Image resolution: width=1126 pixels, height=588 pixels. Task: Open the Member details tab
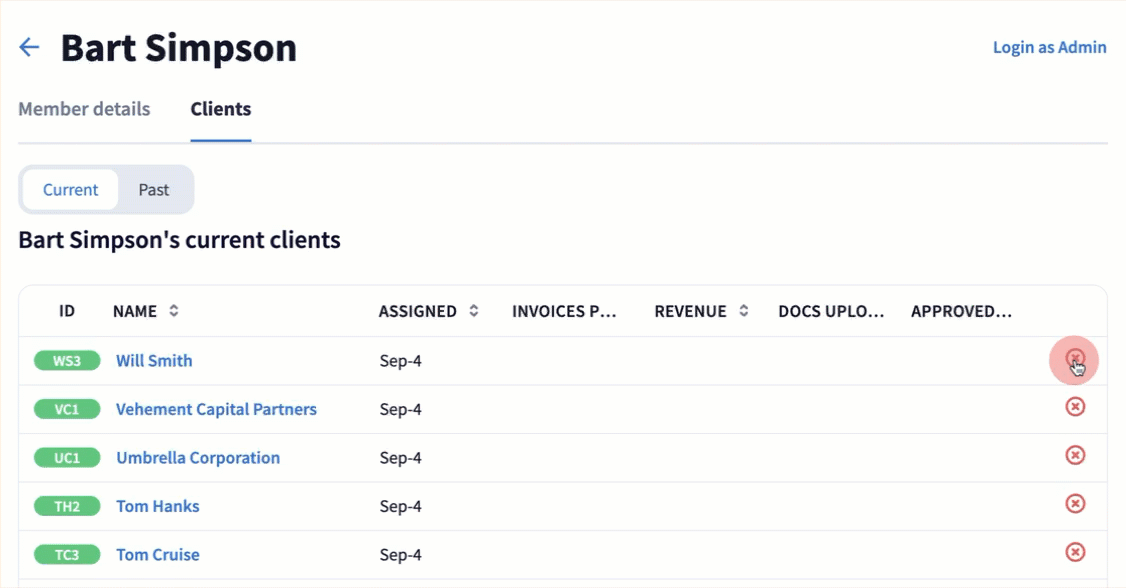coord(84,109)
